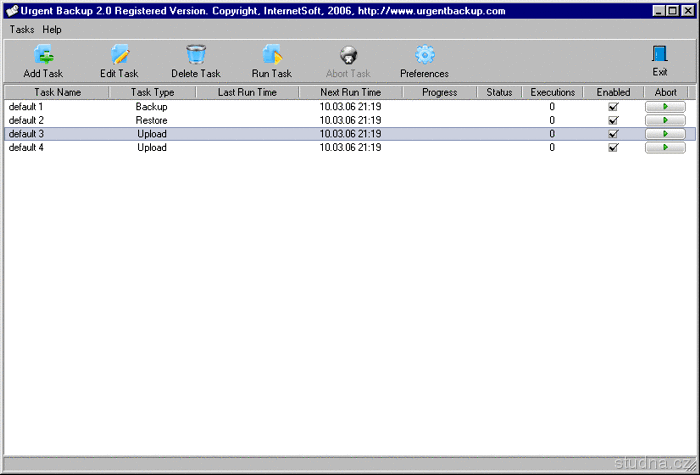Image resolution: width=700 pixels, height=475 pixels.
Task: Click green play button for default 1
Action: click(x=665, y=106)
